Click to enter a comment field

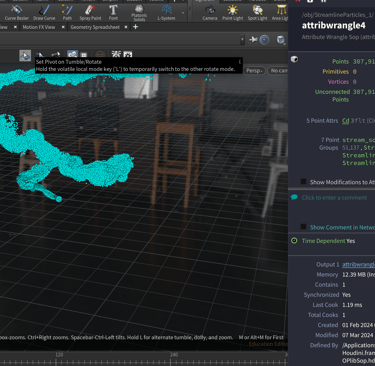[x=334, y=198]
